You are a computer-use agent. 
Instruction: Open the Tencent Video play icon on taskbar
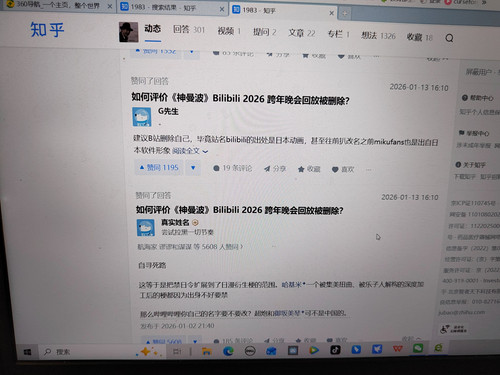[x=314, y=350]
